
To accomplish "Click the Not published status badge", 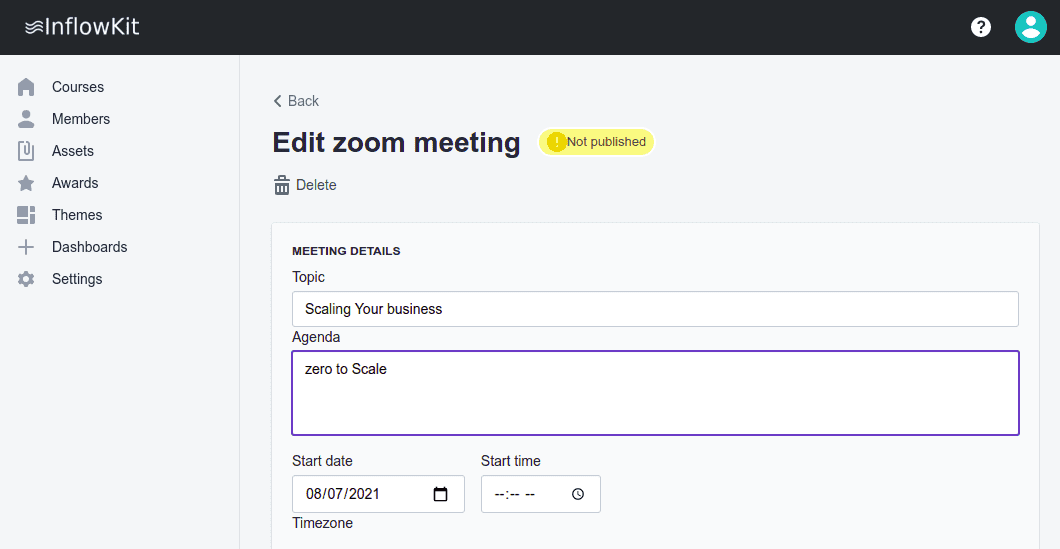I will 597,142.
